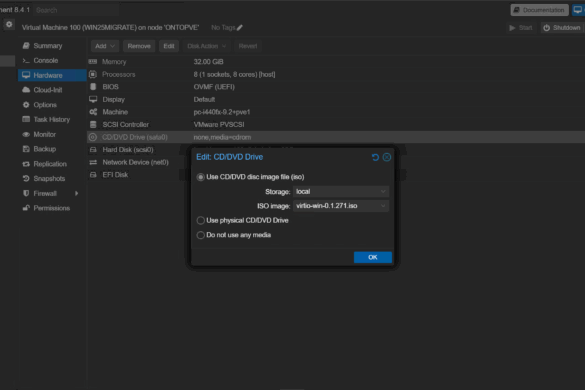Select Use CD/DVD disc image file option
Viewport: 585px width, 390px height.
pyautogui.click(x=200, y=177)
